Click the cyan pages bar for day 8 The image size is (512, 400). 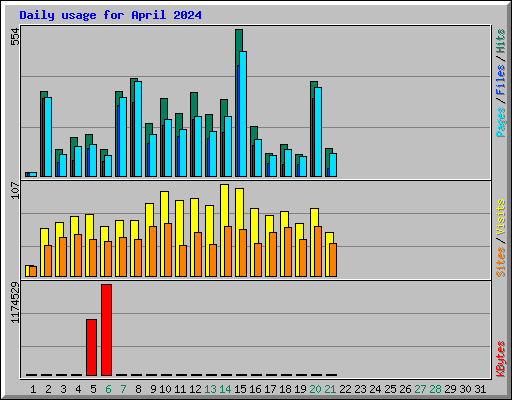pos(138,129)
